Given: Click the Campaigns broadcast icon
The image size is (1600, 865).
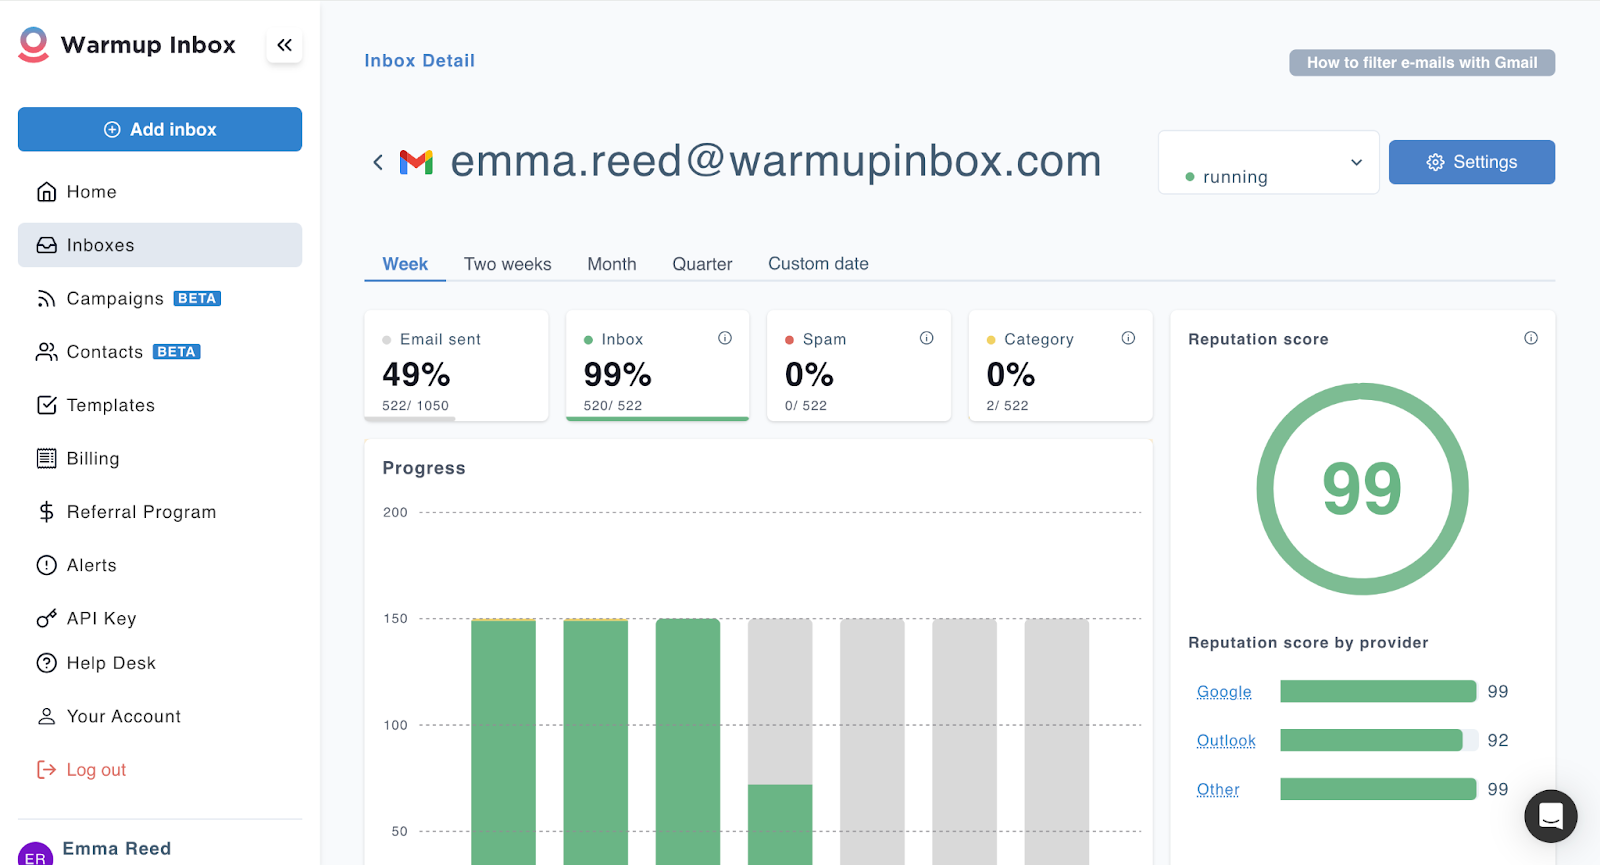Looking at the screenshot, I should pyautogui.click(x=46, y=299).
